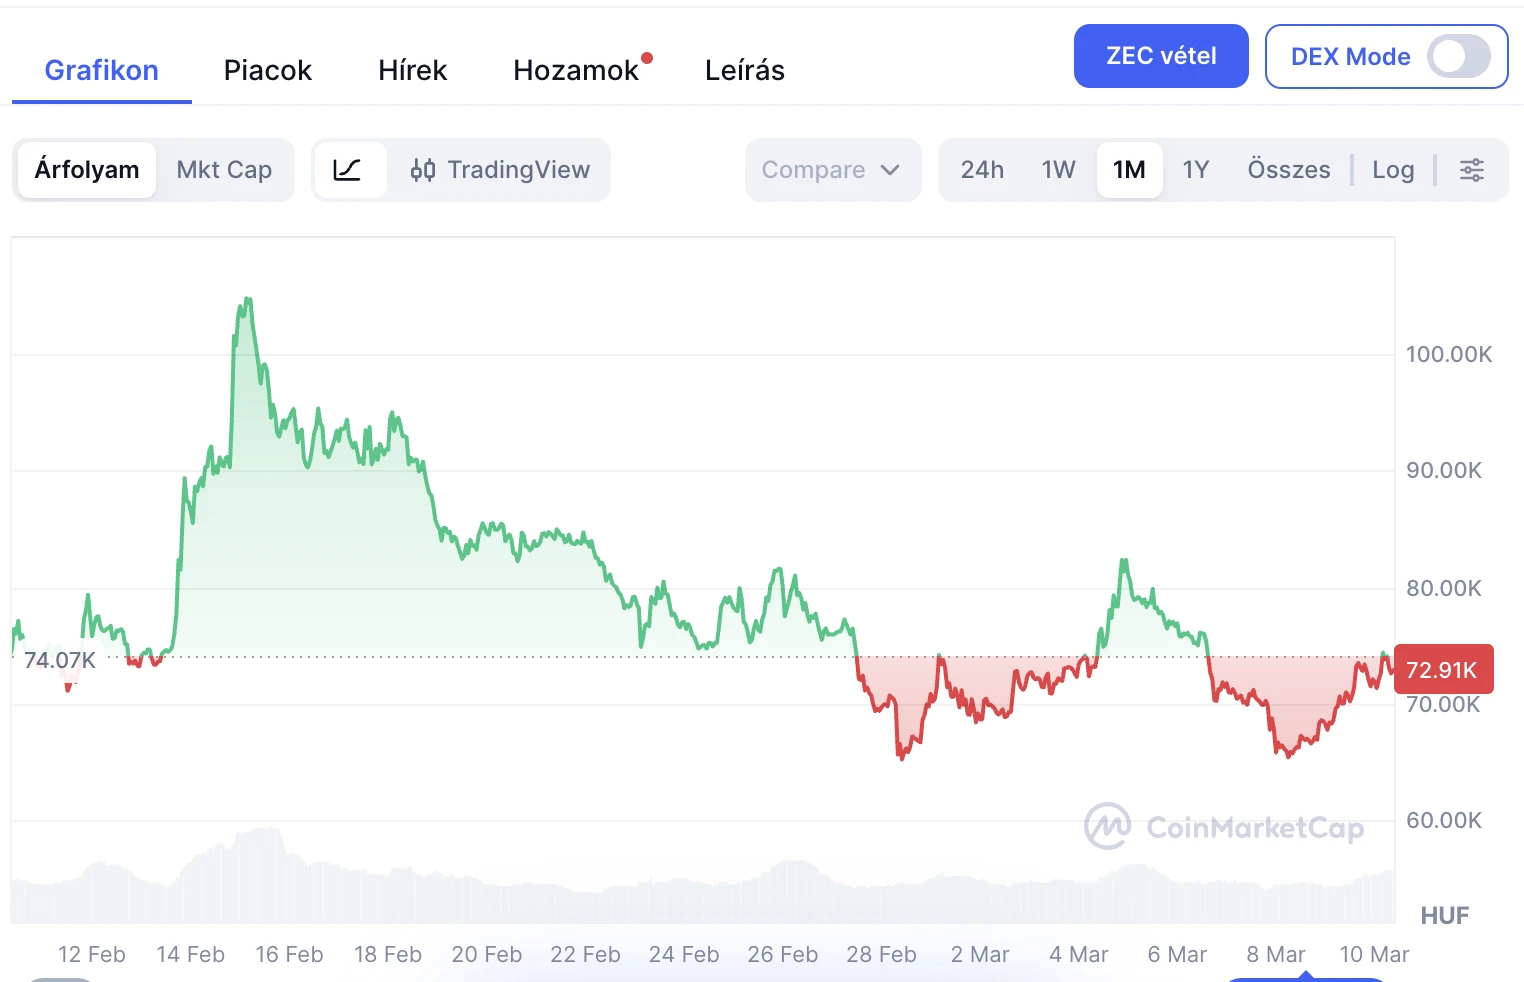Viewport: 1524px width, 982px height.
Task: Show the Összes full history
Action: (x=1288, y=170)
